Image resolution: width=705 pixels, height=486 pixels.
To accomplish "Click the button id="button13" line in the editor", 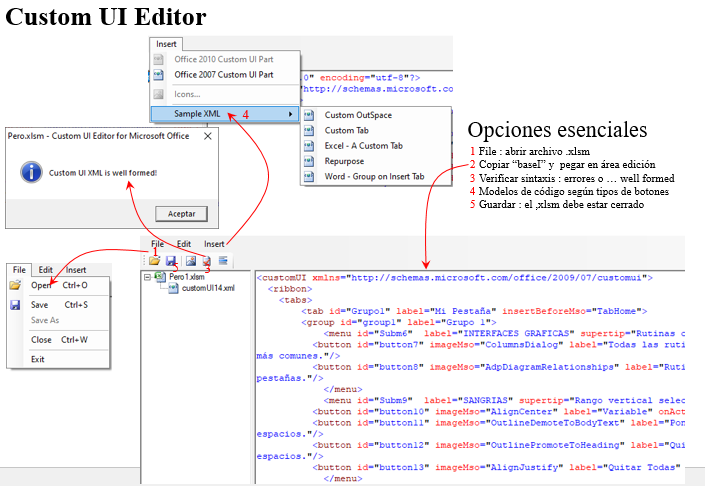I will (496, 468).
